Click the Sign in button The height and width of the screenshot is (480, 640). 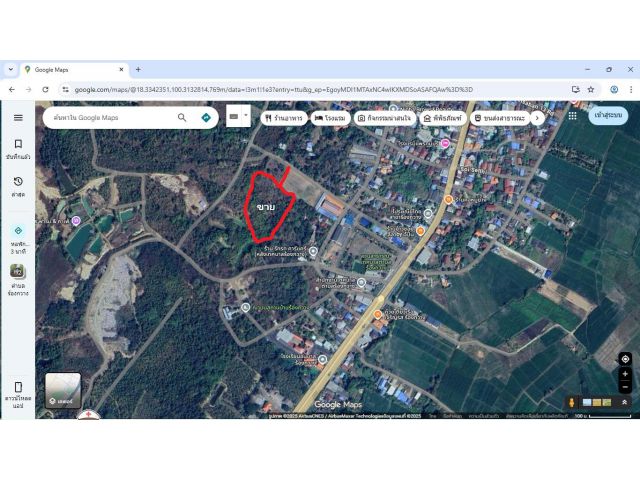(x=609, y=116)
